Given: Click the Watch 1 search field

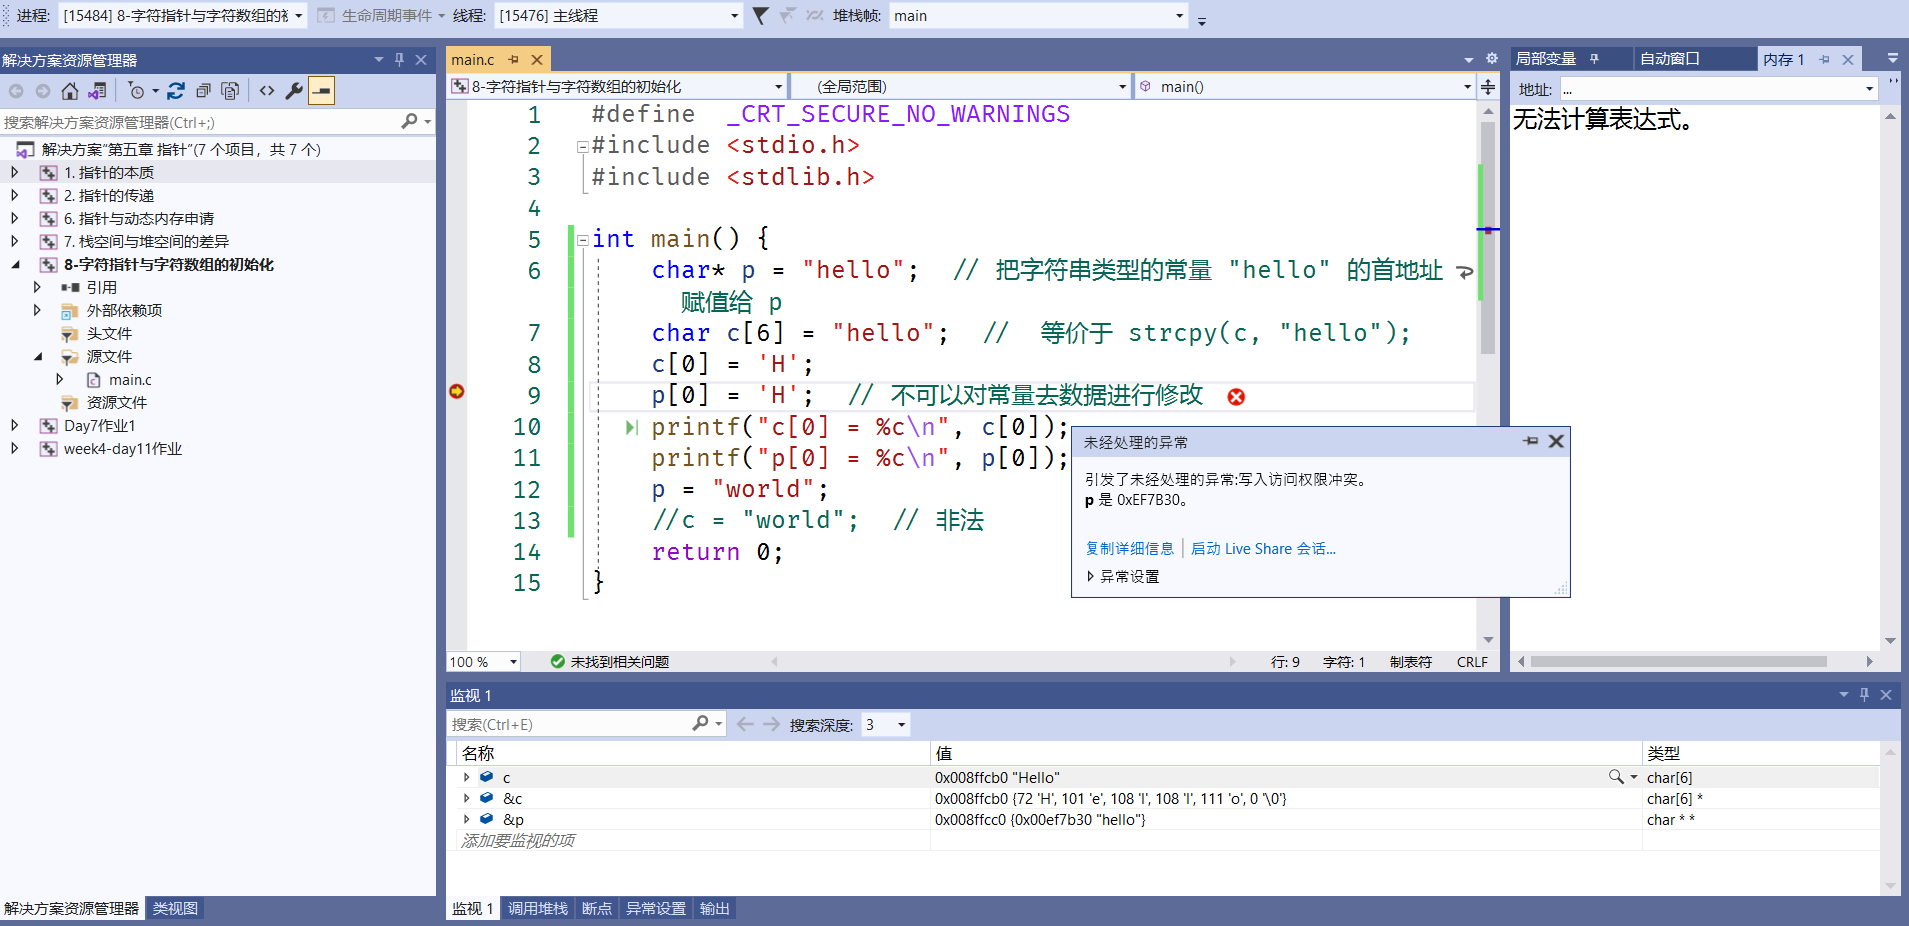Looking at the screenshot, I should [x=568, y=724].
